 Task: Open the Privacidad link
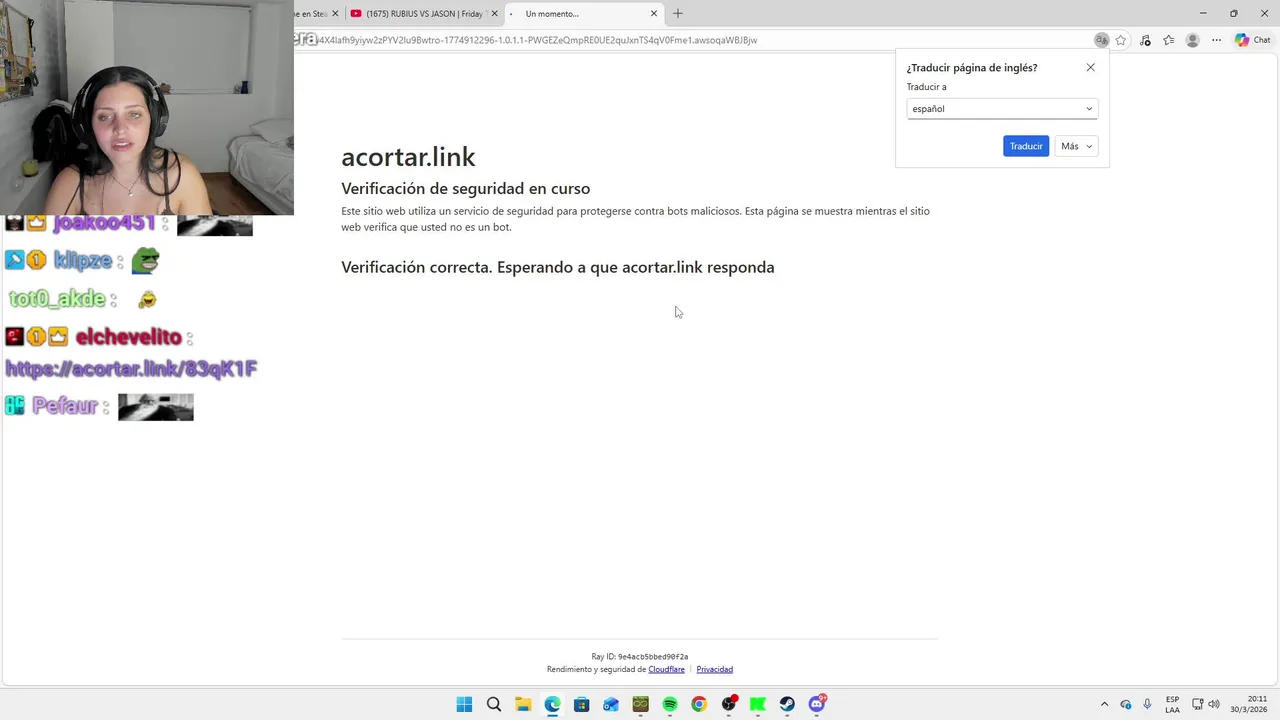pyautogui.click(x=714, y=669)
